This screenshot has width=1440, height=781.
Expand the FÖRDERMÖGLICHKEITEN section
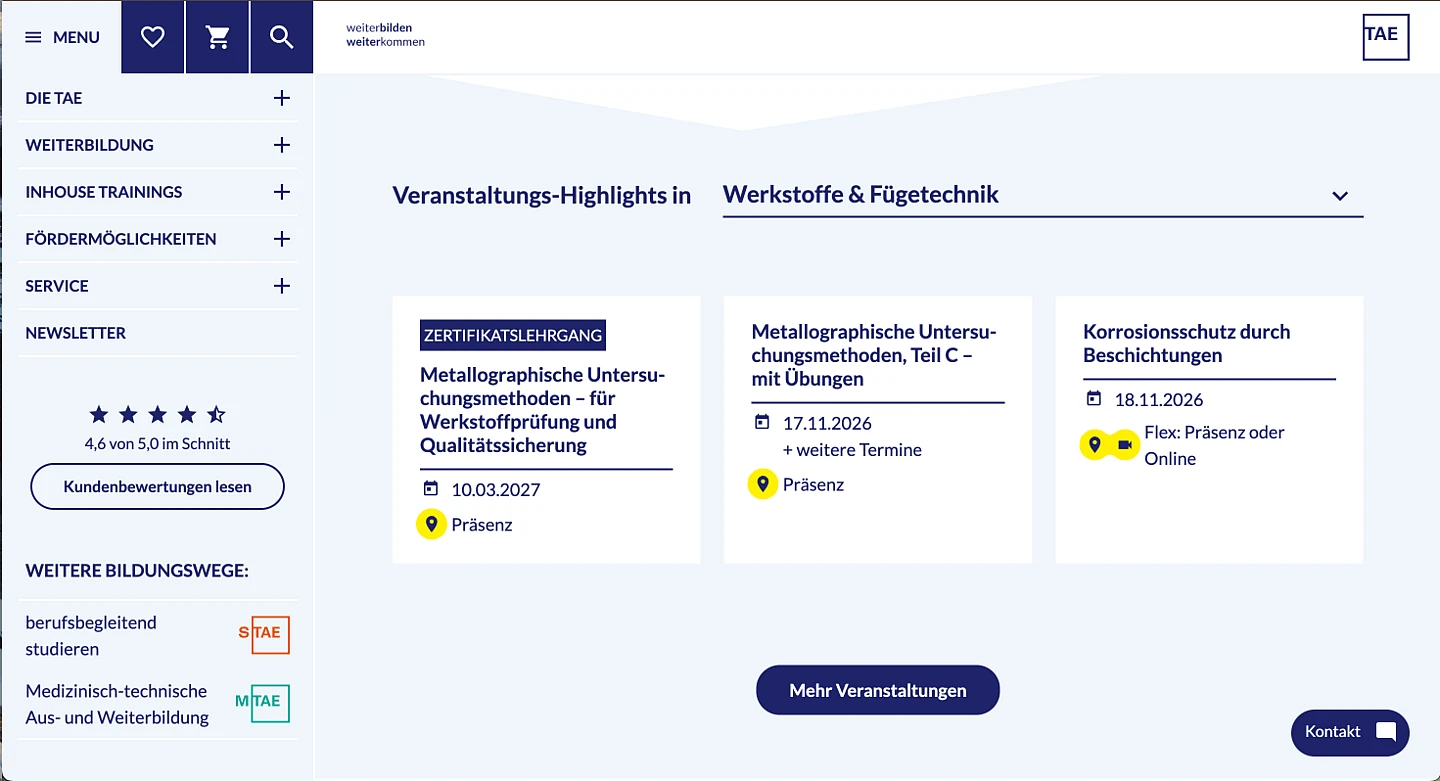(282, 239)
